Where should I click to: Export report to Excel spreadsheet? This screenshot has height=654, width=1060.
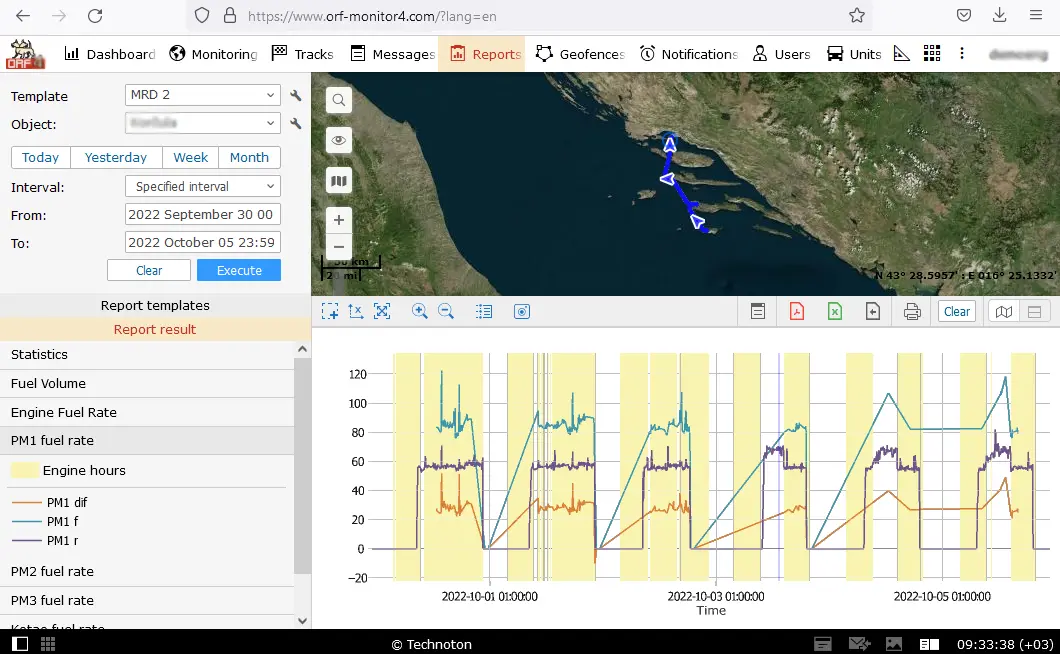[x=835, y=312]
